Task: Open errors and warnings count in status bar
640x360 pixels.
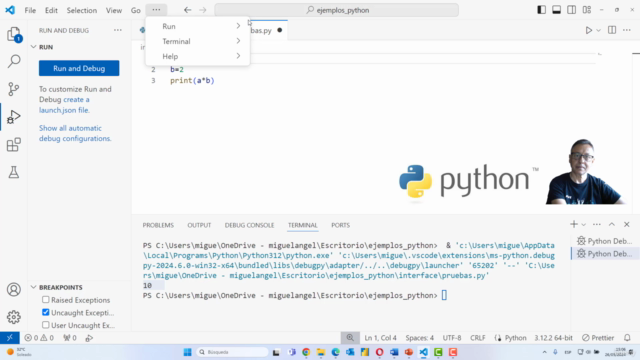Action: click(39, 338)
